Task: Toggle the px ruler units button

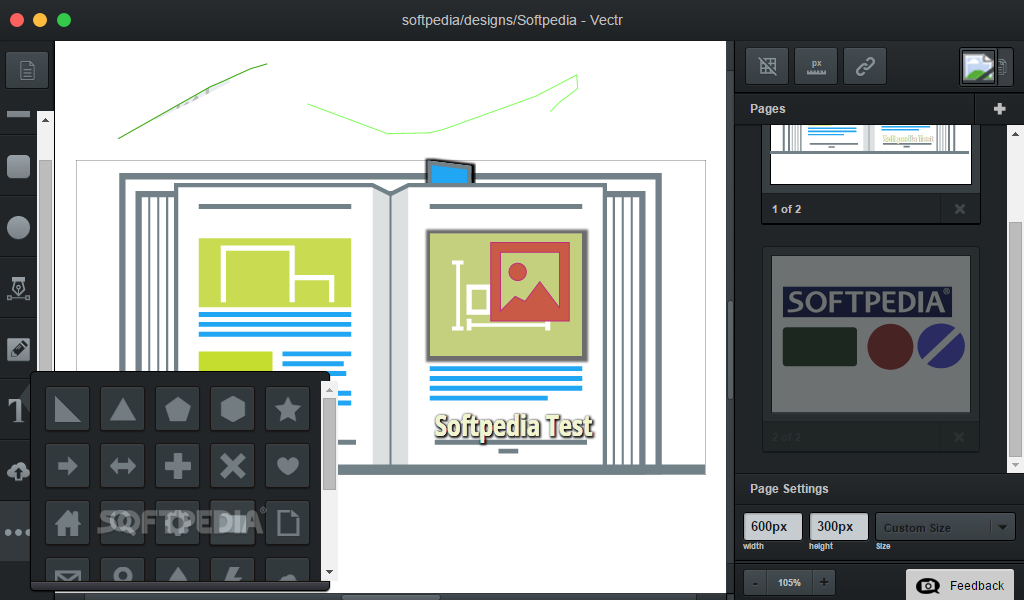Action: pyautogui.click(x=816, y=66)
